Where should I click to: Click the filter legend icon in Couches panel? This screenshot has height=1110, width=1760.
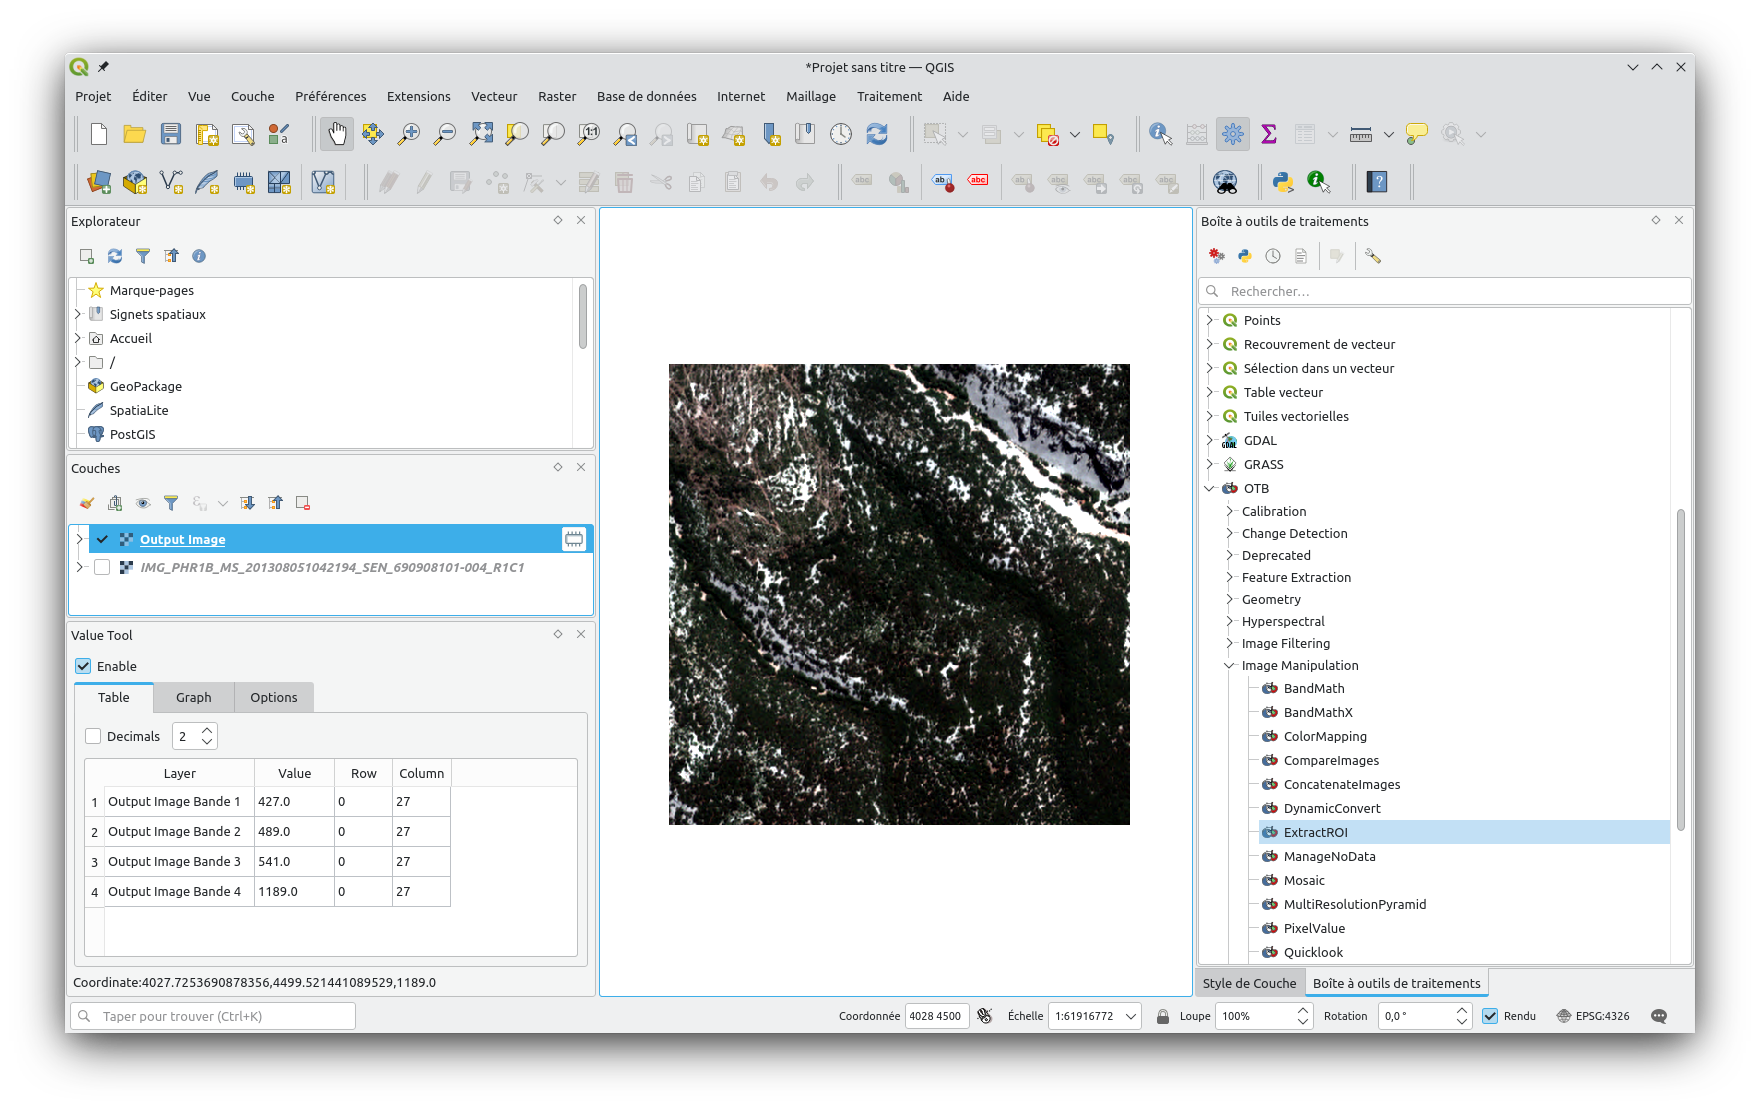click(171, 503)
